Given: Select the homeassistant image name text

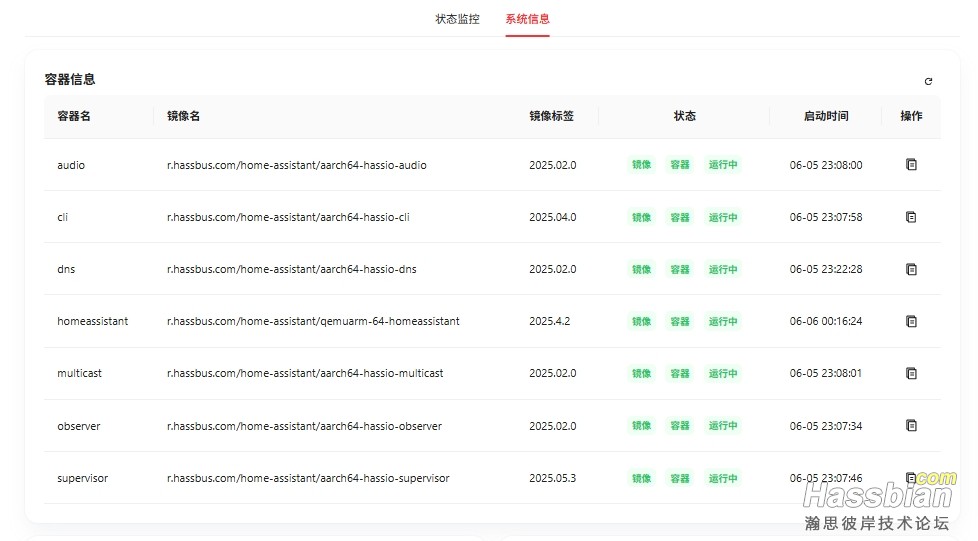Looking at the screenshot, I should pyautogui.click(x=313, y=321).
